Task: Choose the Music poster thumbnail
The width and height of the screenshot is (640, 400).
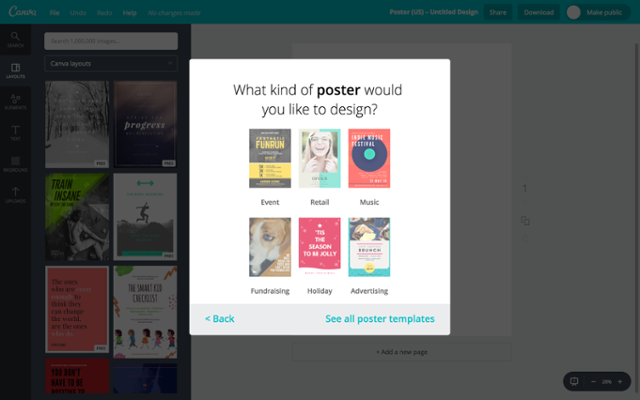Action: click(x=369, y=158)
